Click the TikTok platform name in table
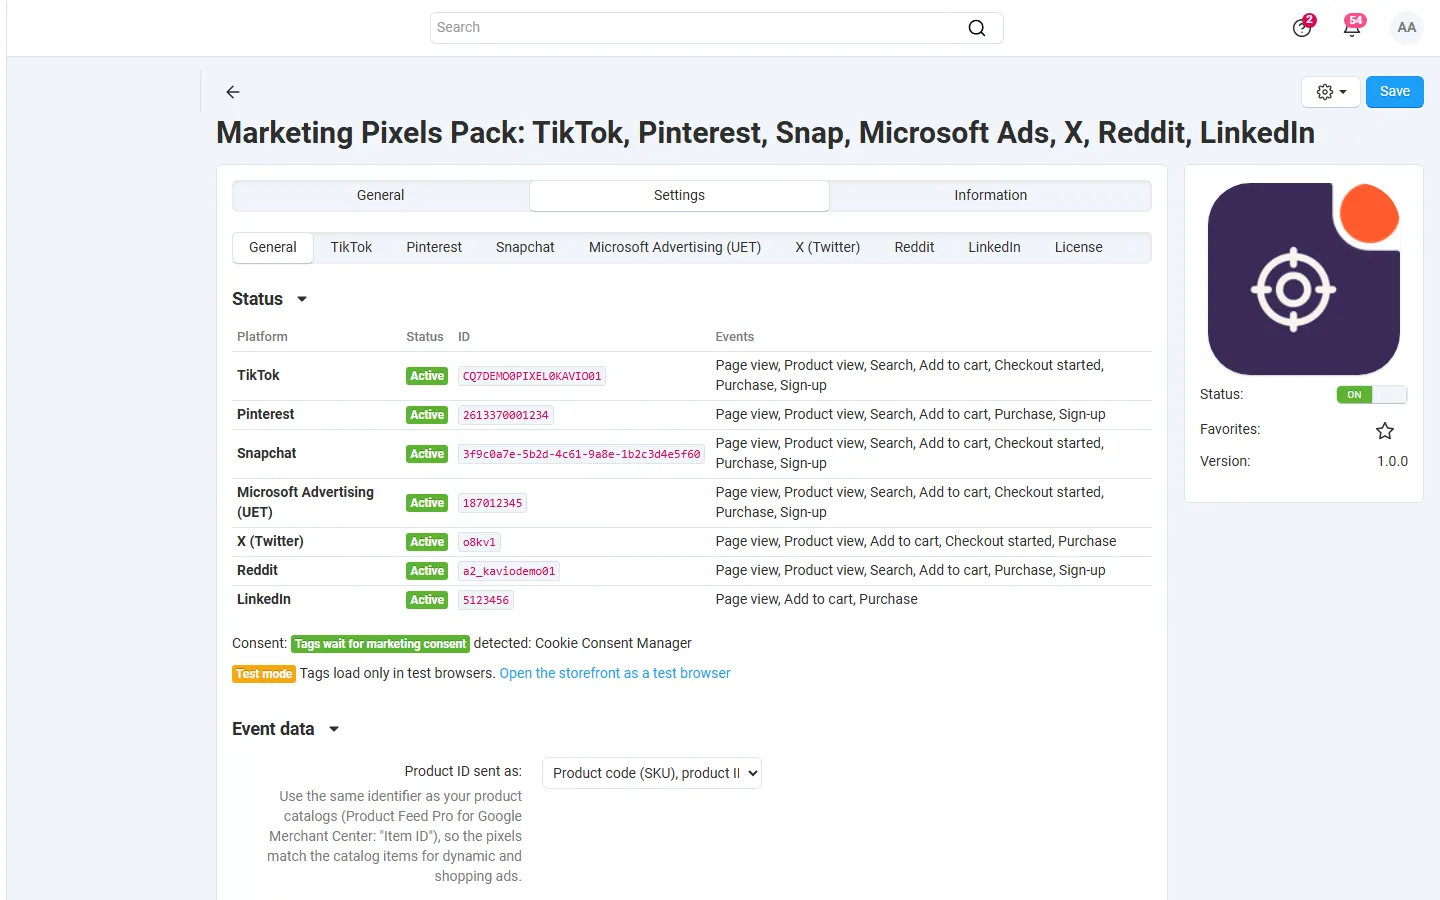1440x900 pixels. 258,376
